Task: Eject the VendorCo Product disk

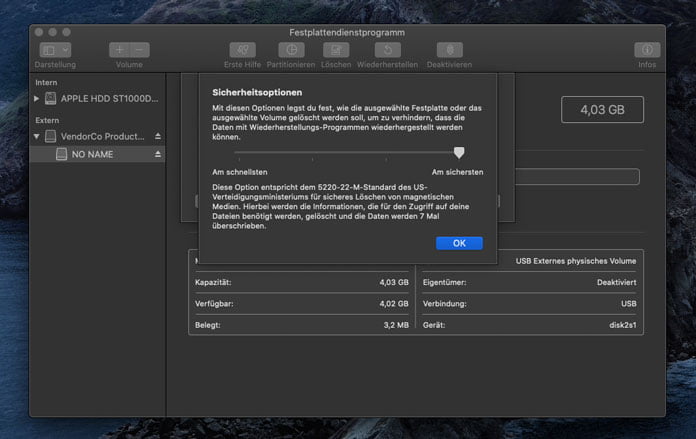Action: coord(157,136)
